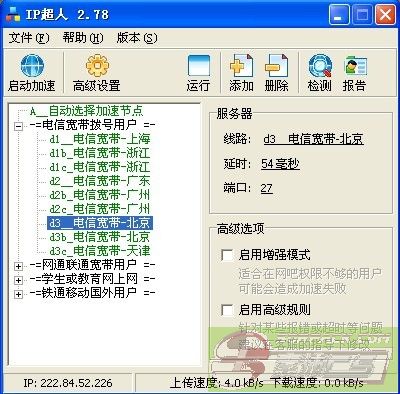400x394 pixels.
Task: Enable the 启用增强模式 checkbox
Action: coord(227,255)
